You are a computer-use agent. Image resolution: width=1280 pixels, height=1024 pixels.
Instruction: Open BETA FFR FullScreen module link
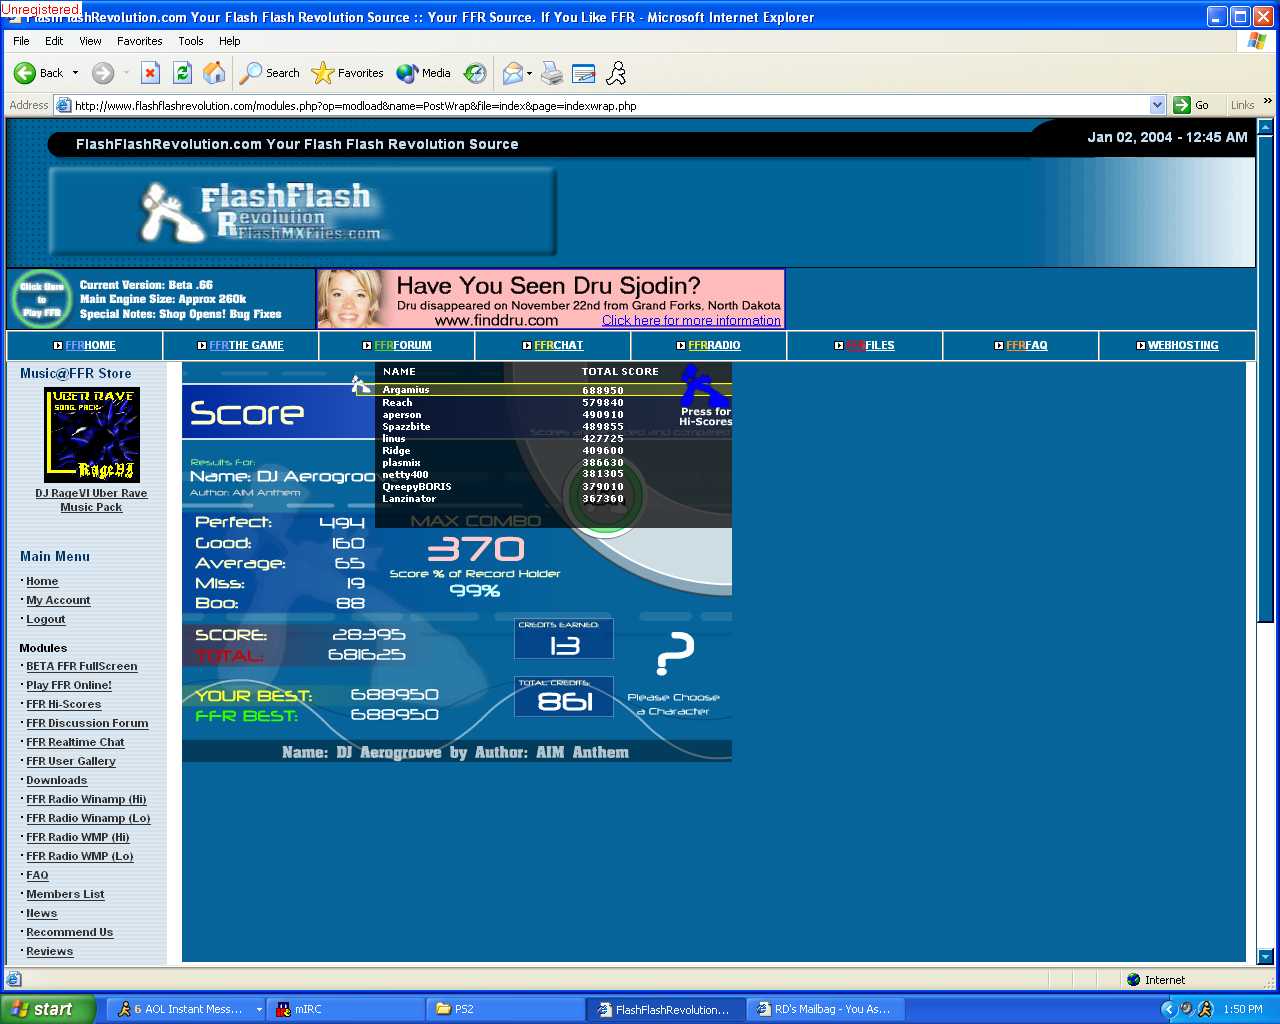coord(82,667)
